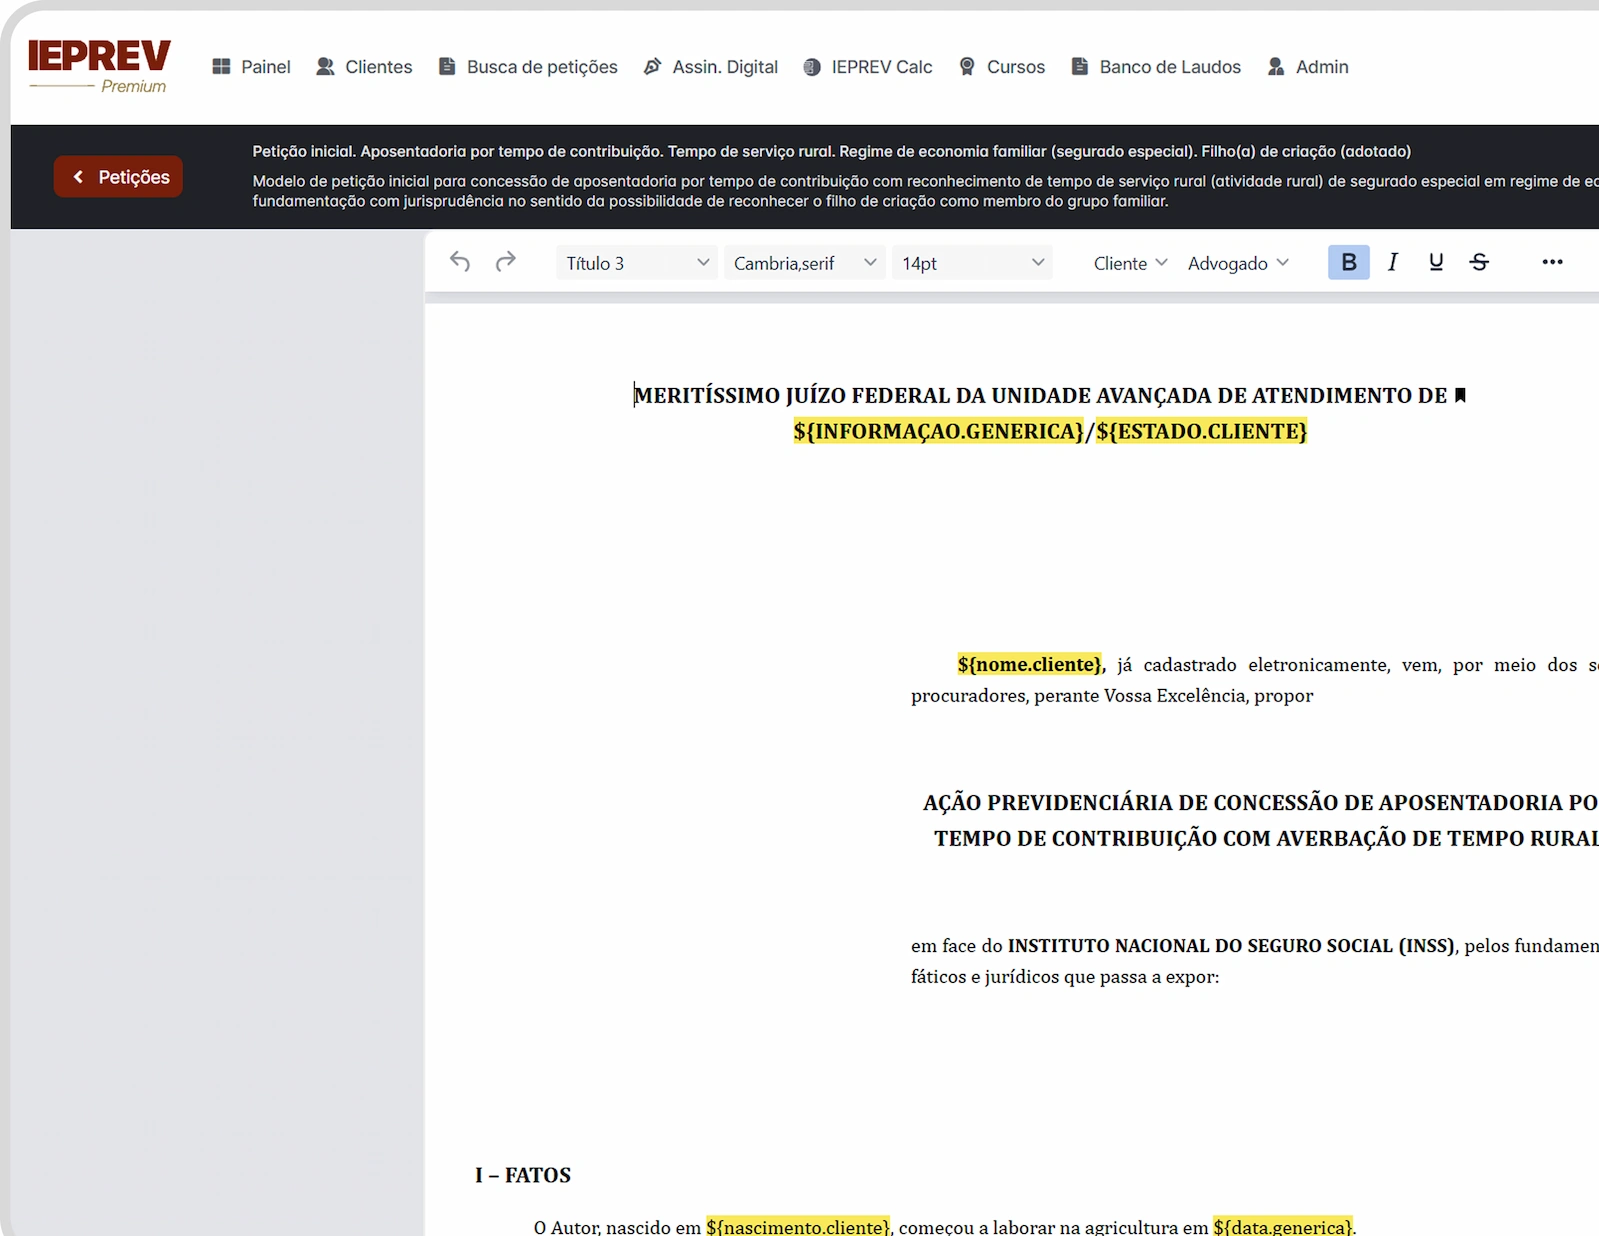
Task: Click the AÇÃO PREVIDENCIÁRIA DE CONCESSÃO title line
Action: tap(1260, 803)
